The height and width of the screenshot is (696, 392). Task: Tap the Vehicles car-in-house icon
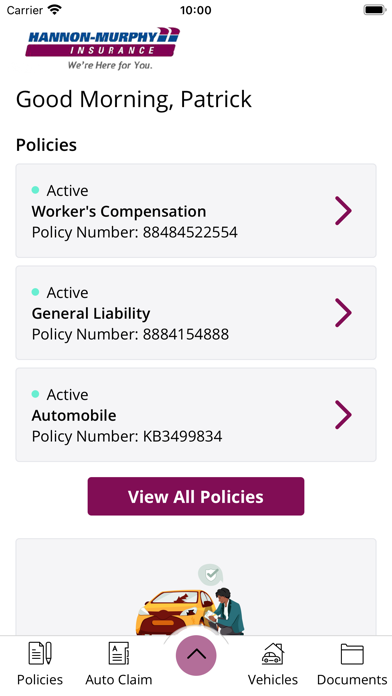click(x=273, y=653)
